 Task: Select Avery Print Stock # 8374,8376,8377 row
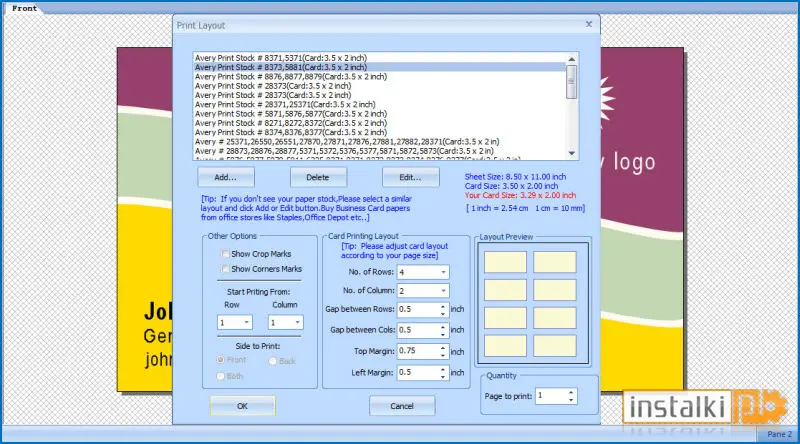click(380, 132)
